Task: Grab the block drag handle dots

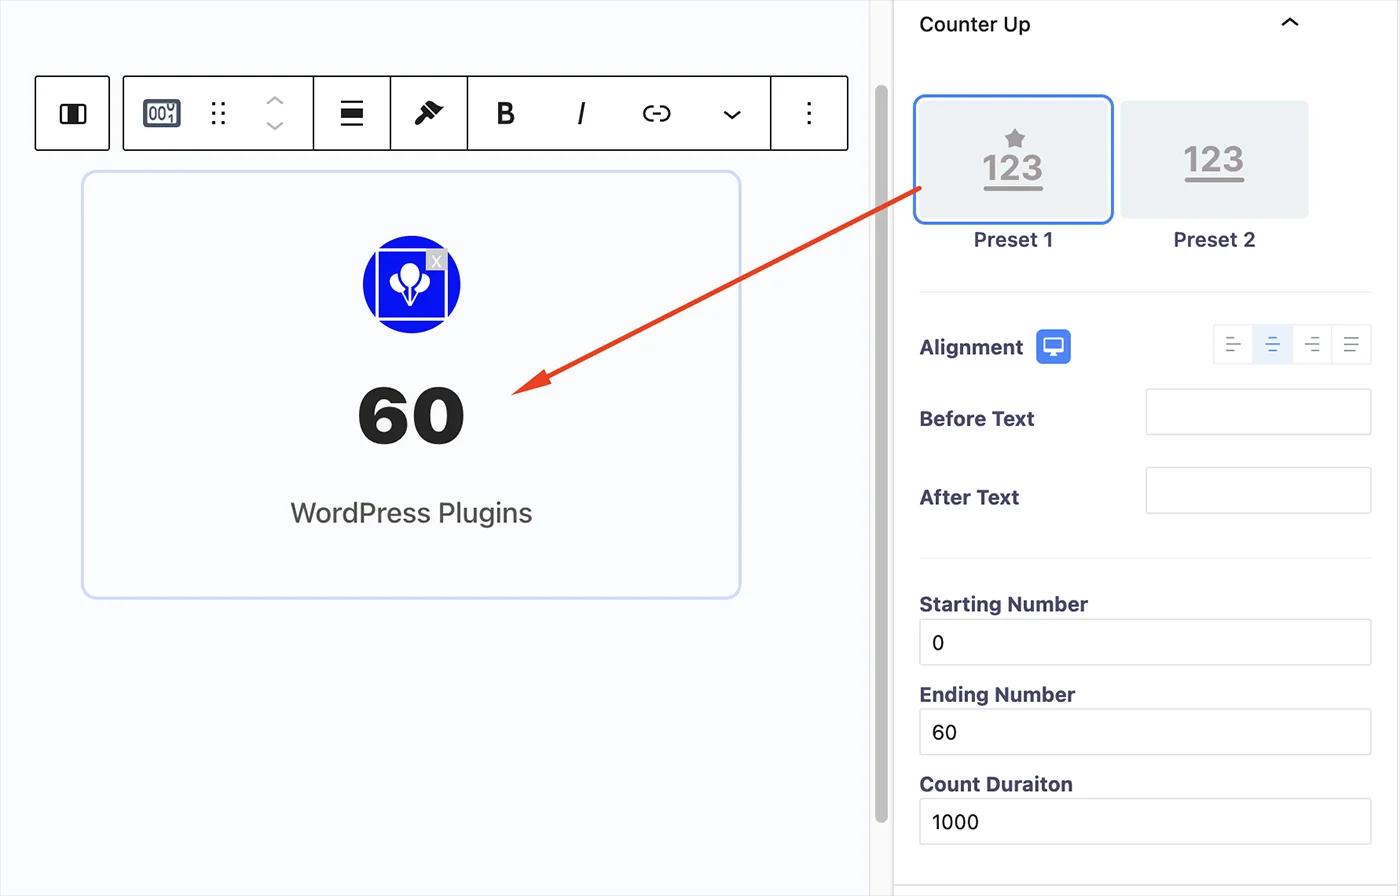Action: tap(218, 114)
